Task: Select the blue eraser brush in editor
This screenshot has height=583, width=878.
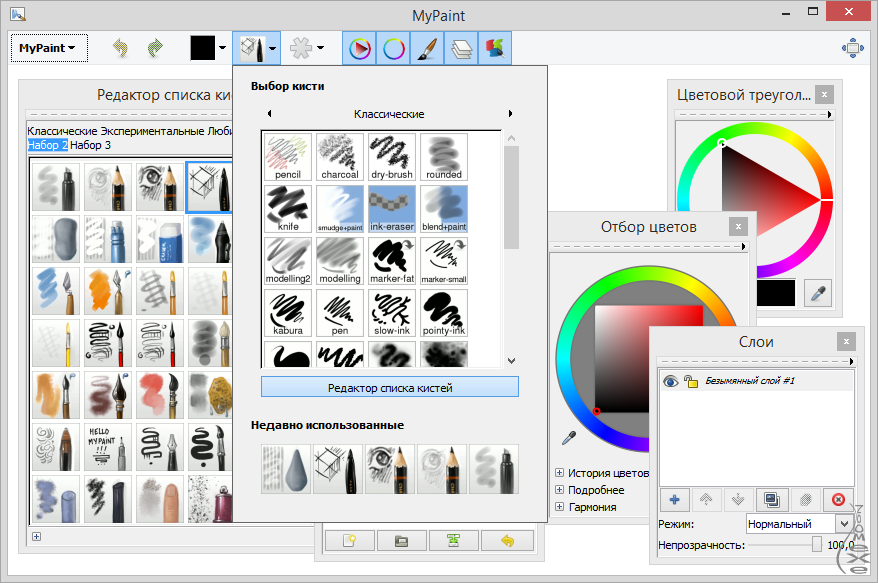Action: pos(160,240)
